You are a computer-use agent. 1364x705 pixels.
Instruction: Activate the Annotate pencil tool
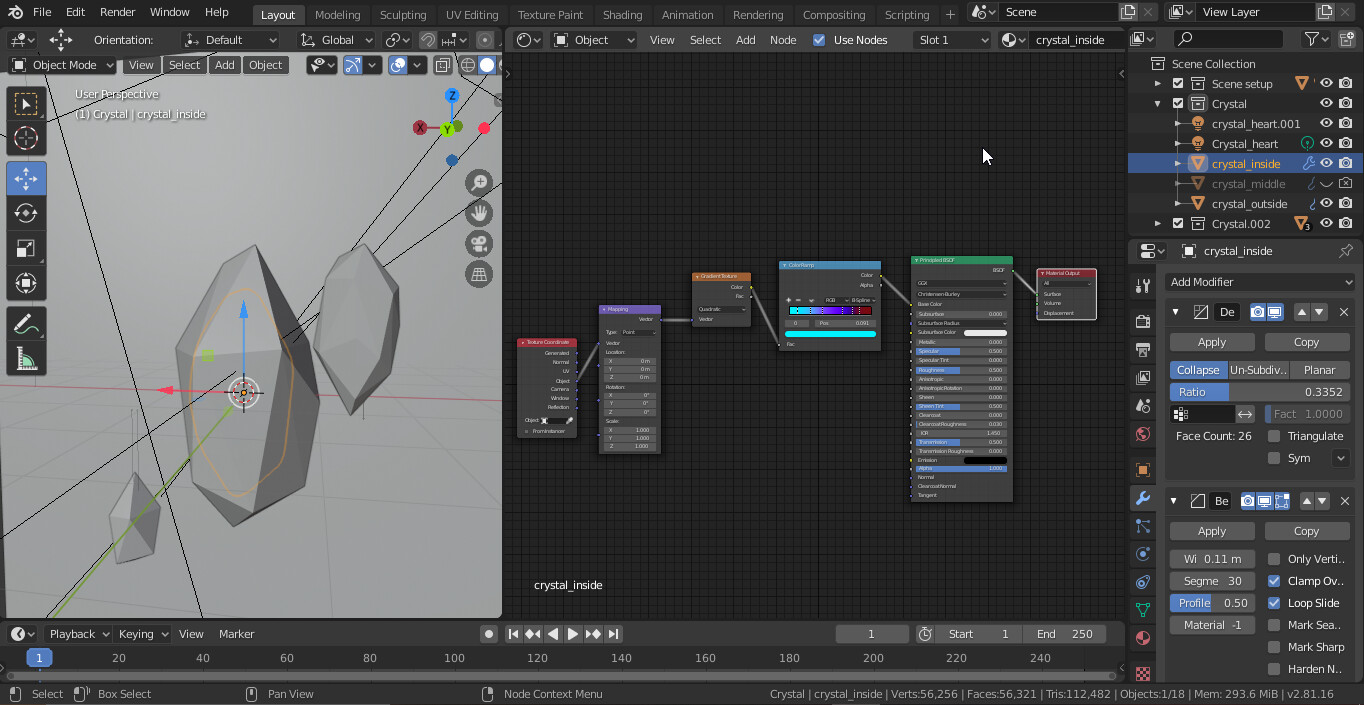tap(26, 323)
